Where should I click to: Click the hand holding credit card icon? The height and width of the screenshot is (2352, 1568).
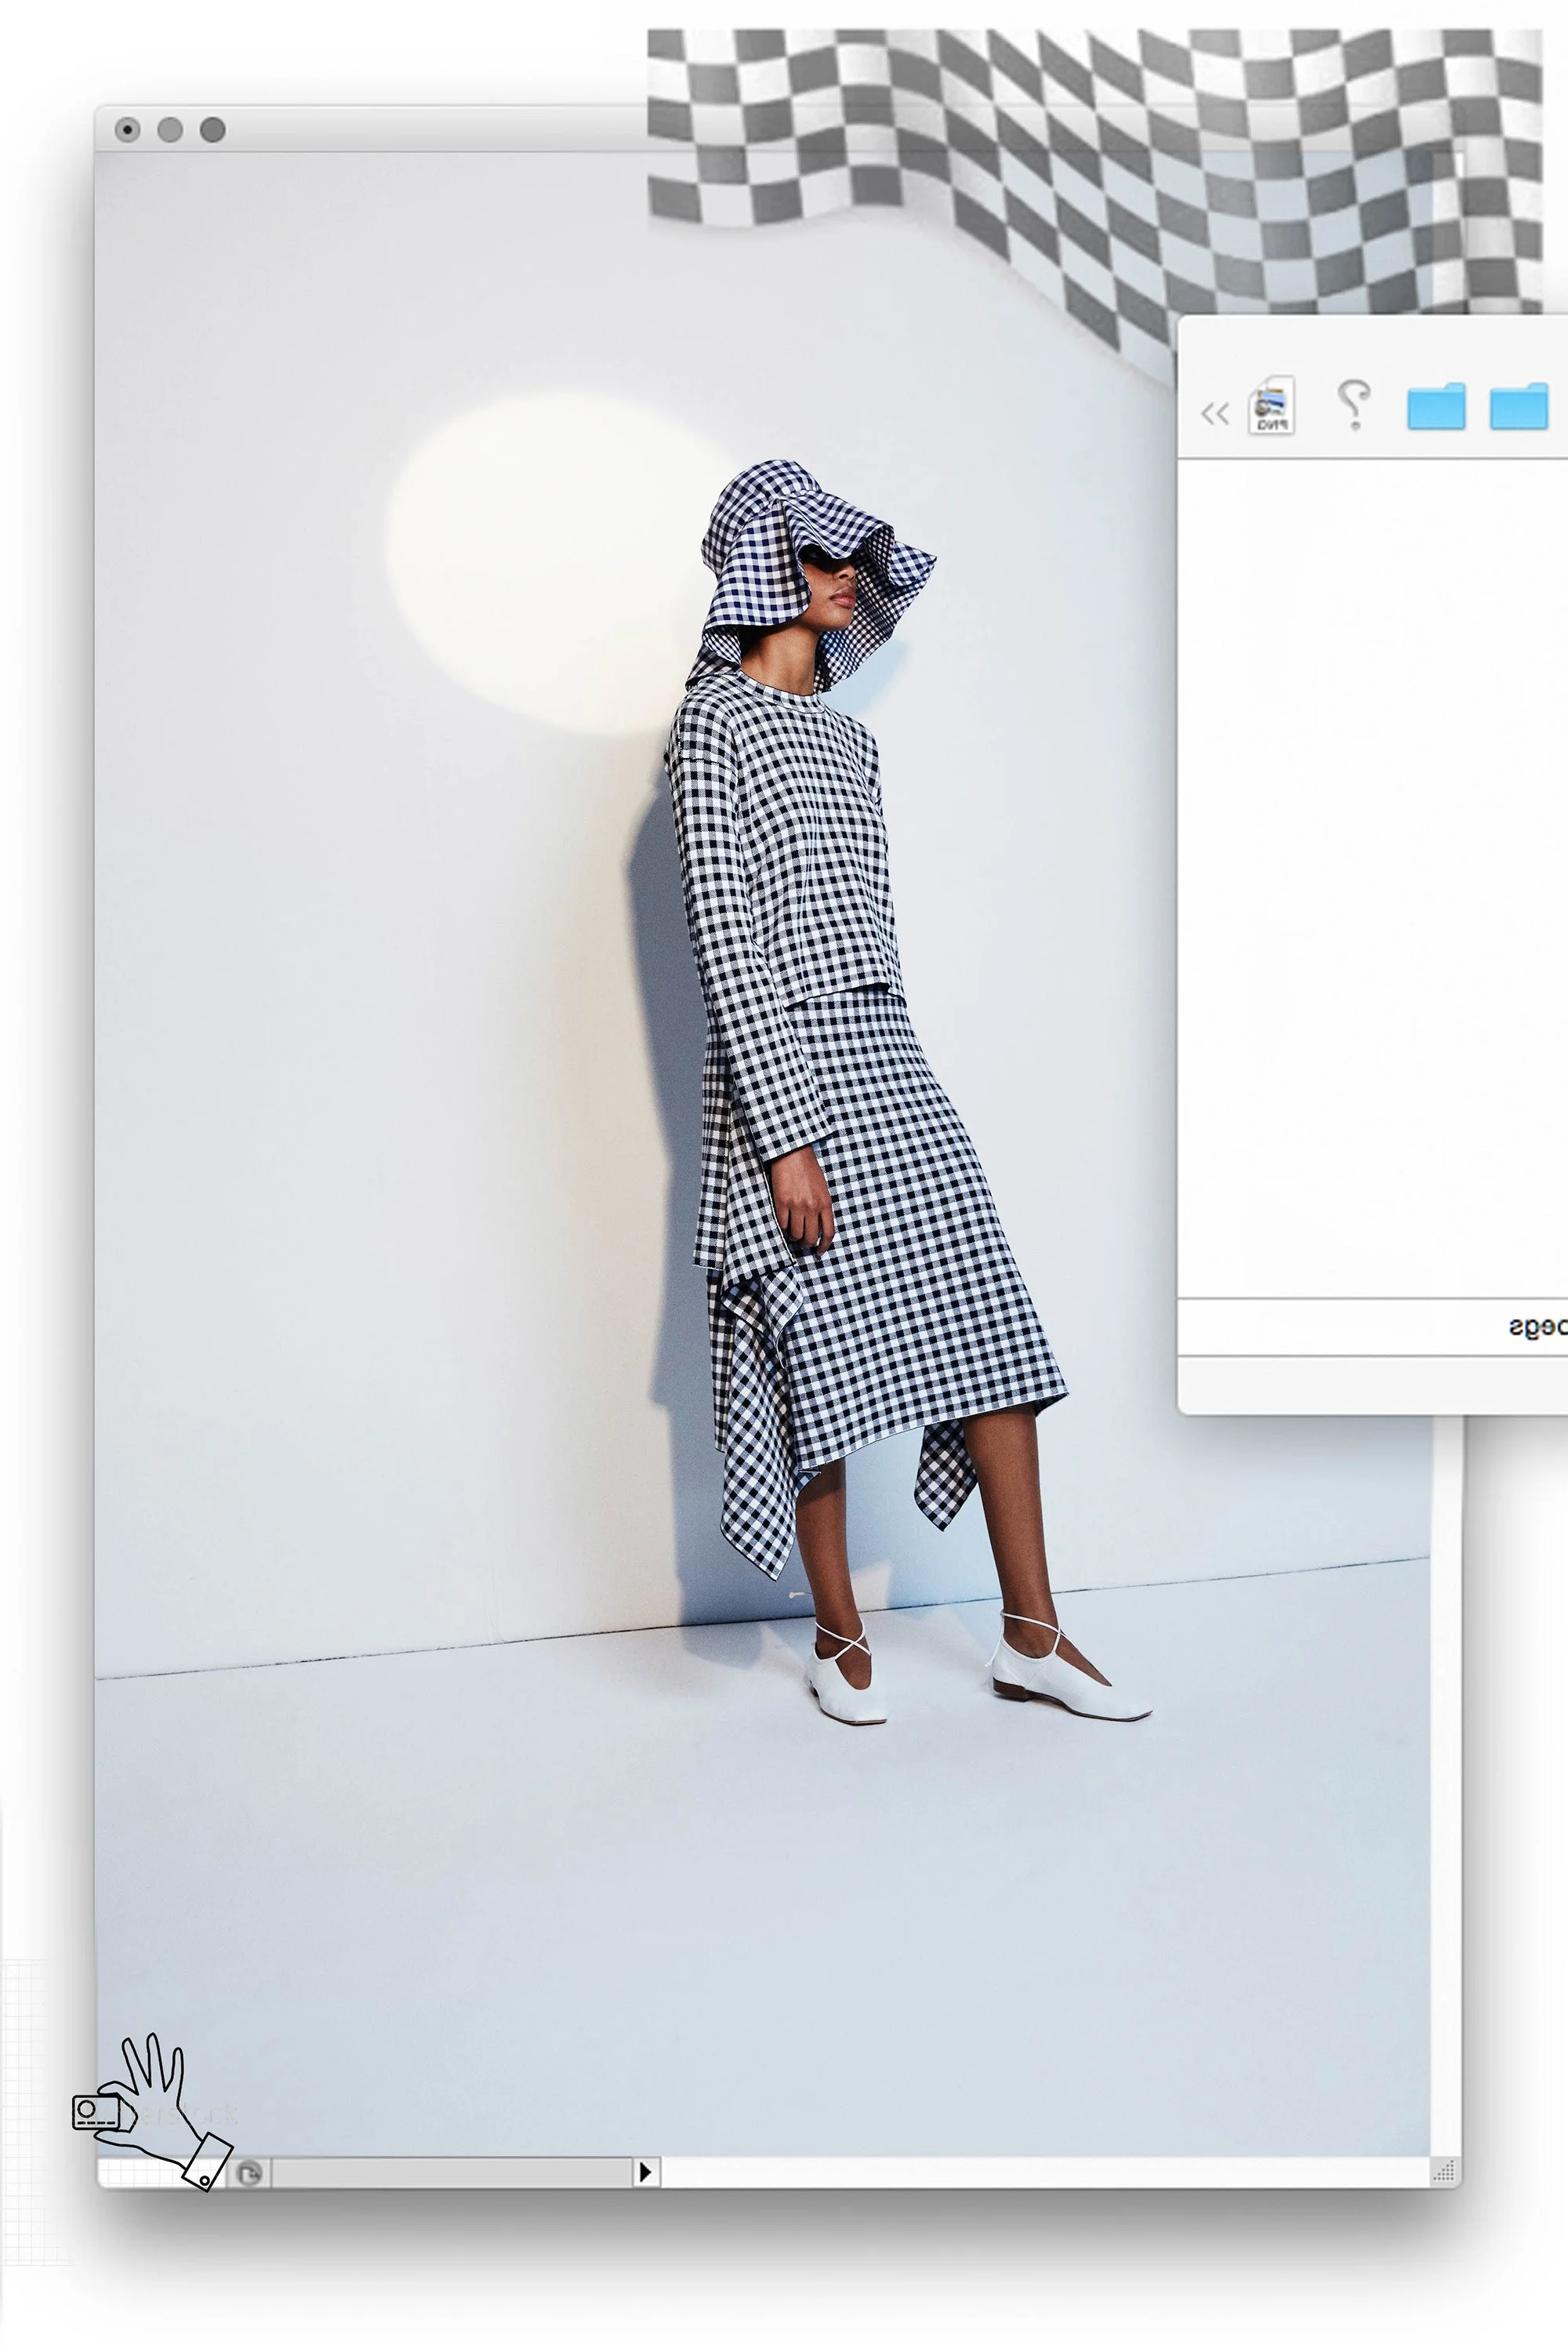(x=151, y=2112)
